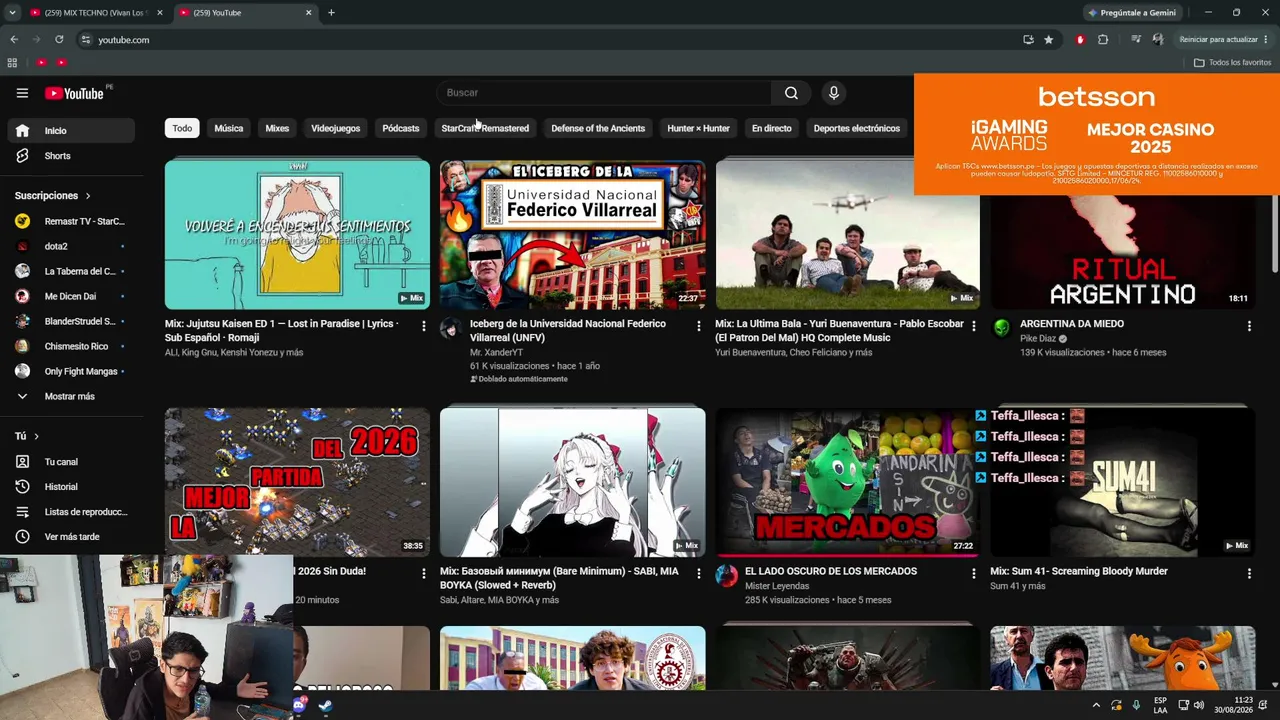Expand Mostrar más in subscriptions
Image resolution: width=1280 pixels, height=720 pixels.
[x=71, y=397]
